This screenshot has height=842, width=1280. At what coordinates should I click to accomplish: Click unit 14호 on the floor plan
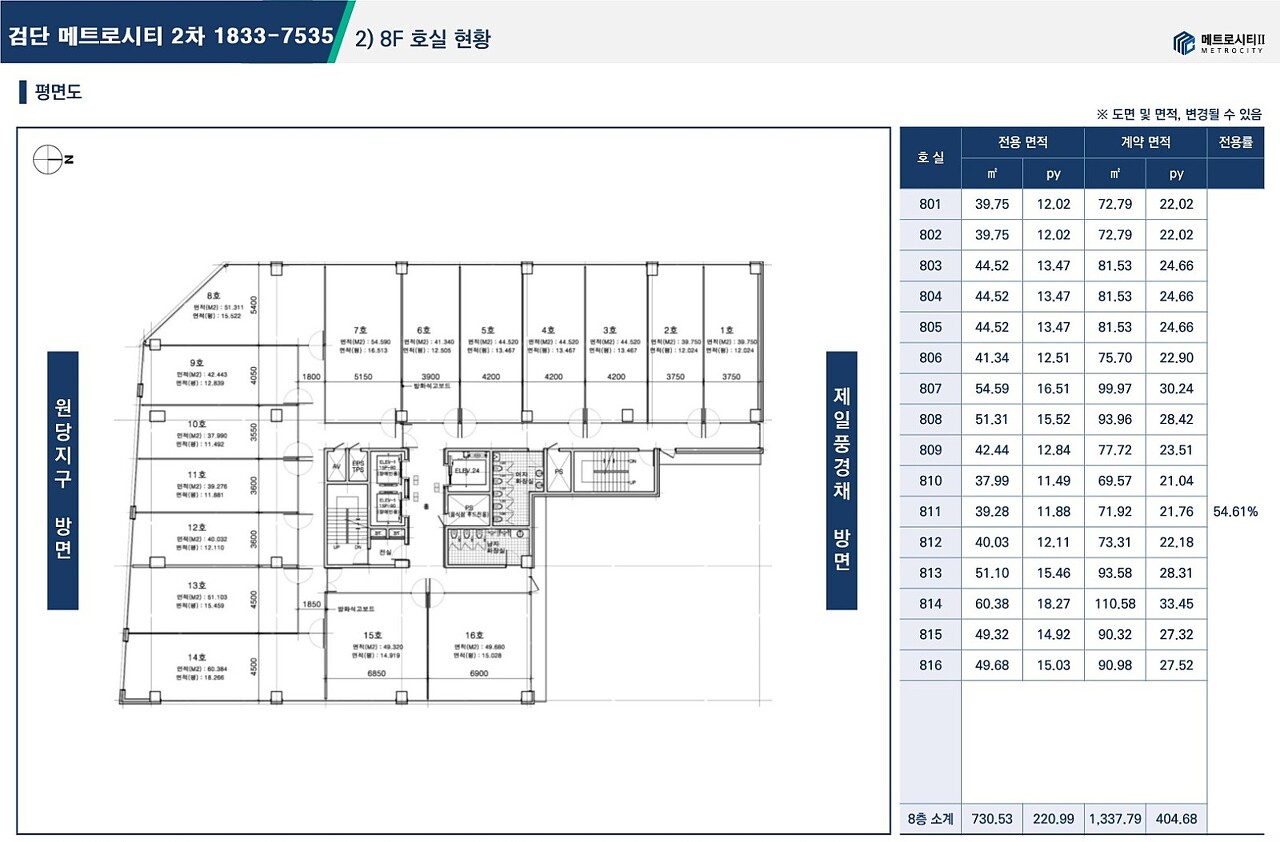click(x=197, y=657)
